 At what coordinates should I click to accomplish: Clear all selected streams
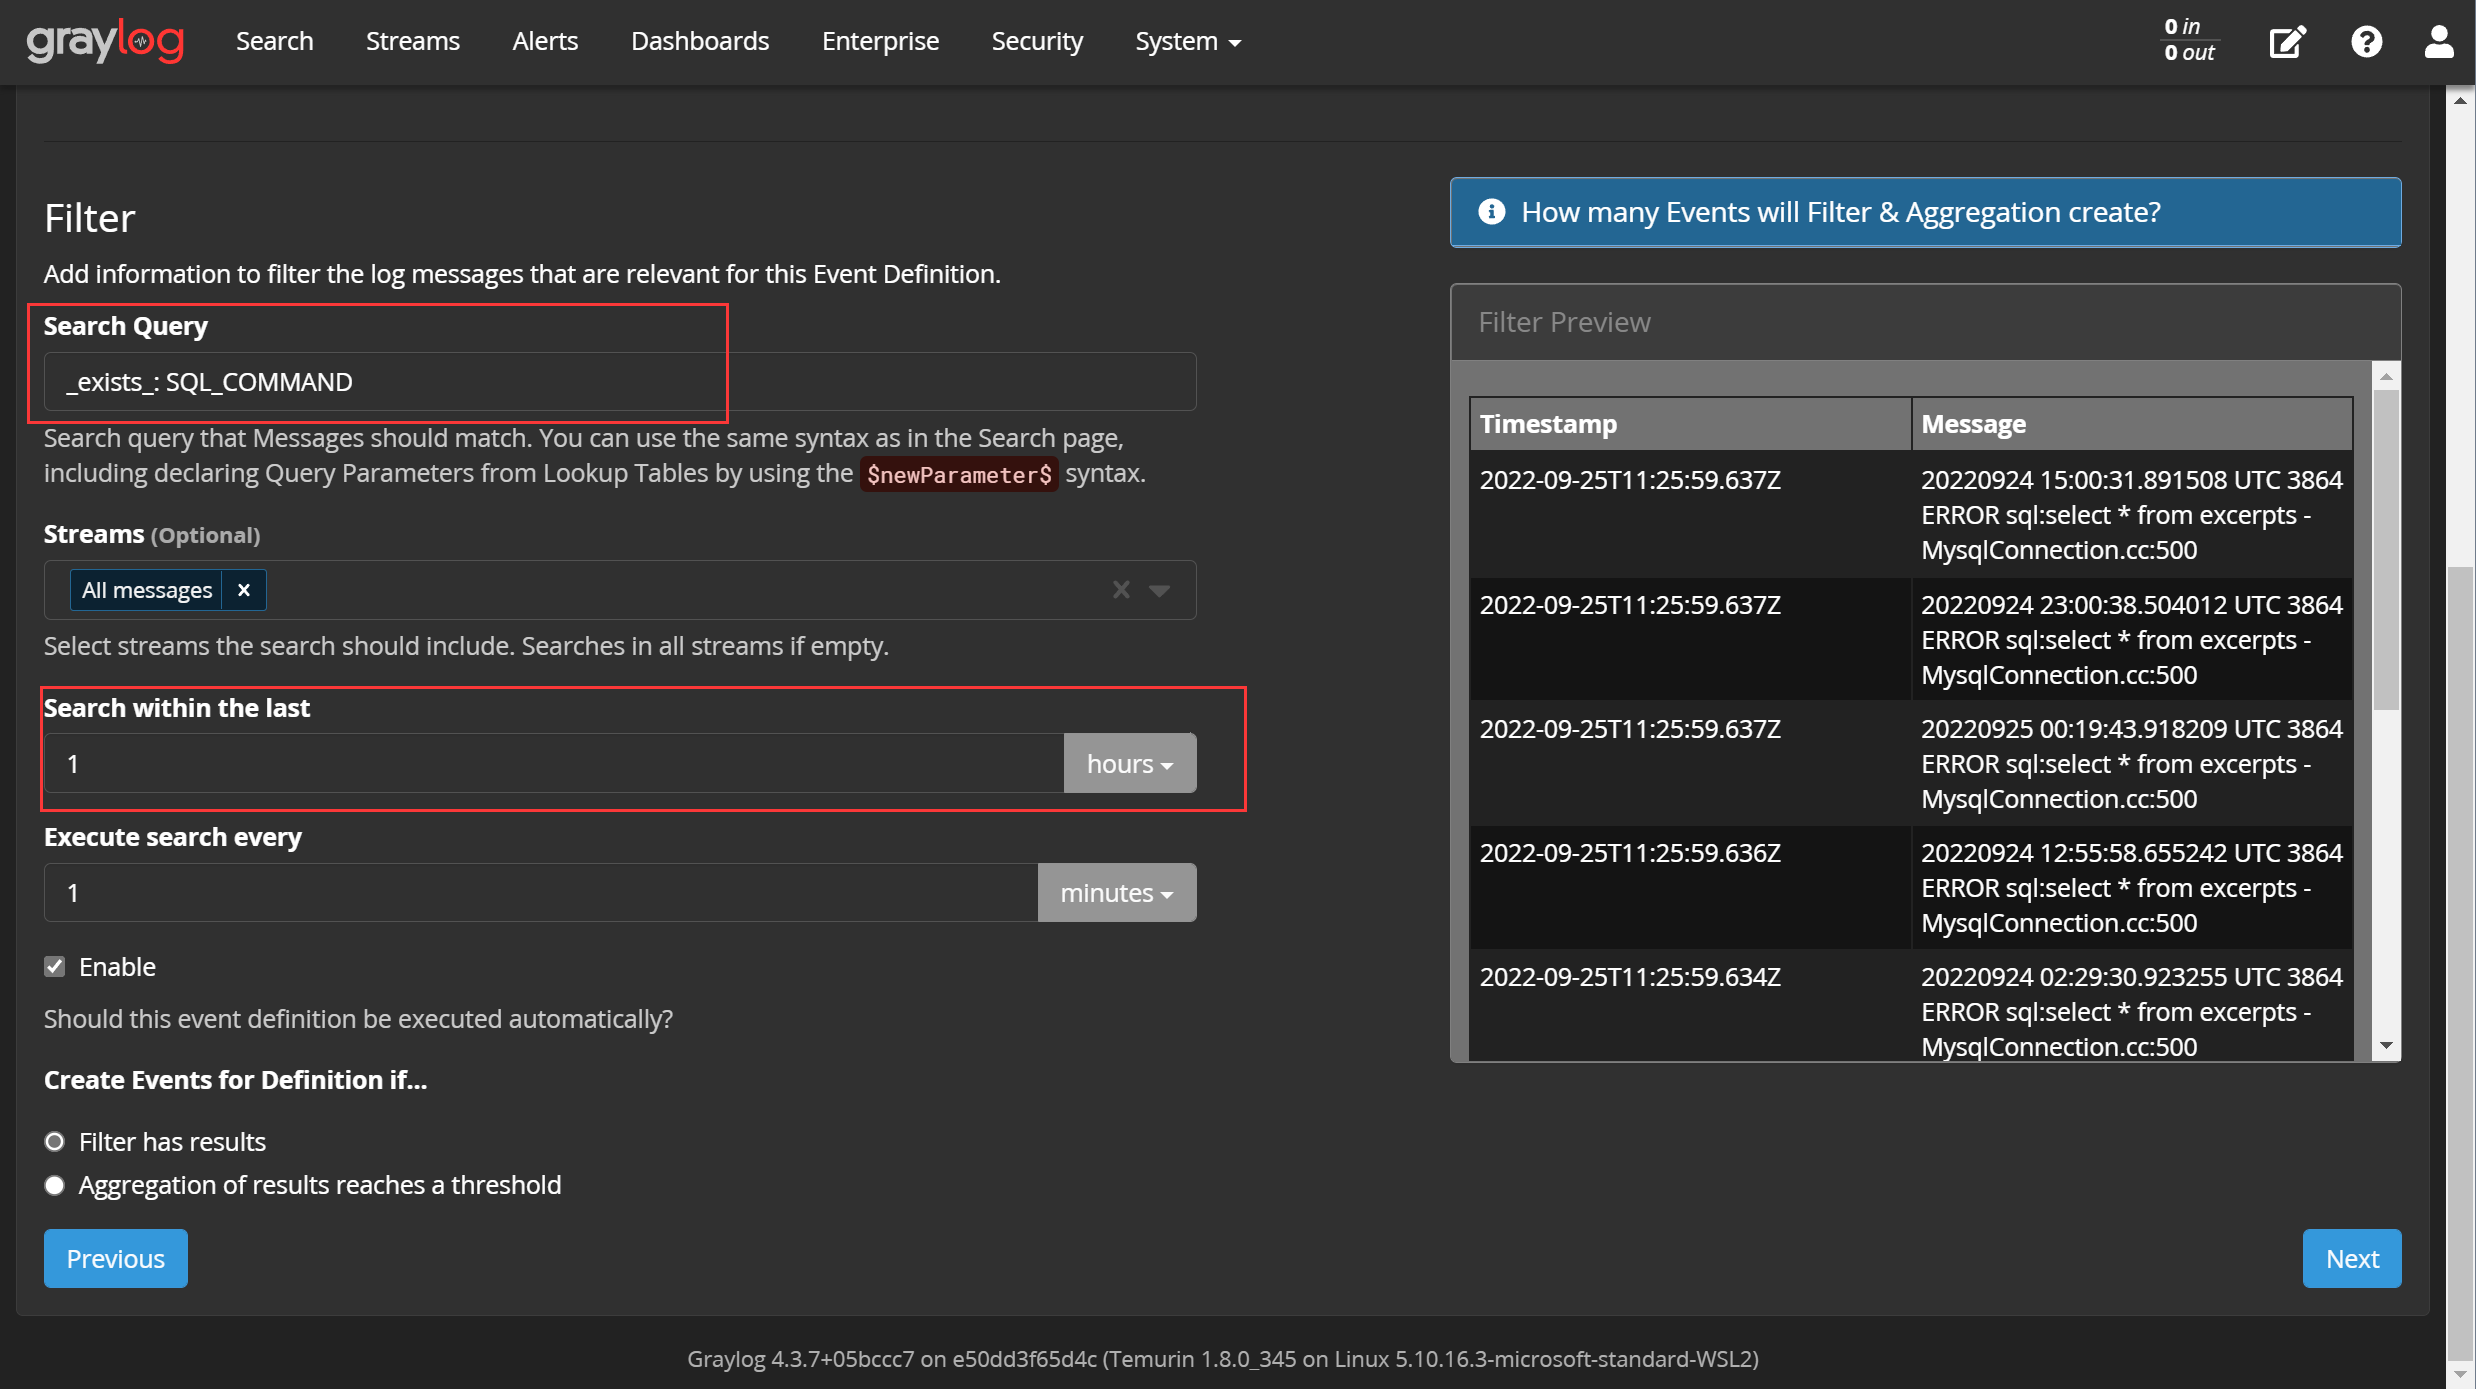(x=1121, y=590)
